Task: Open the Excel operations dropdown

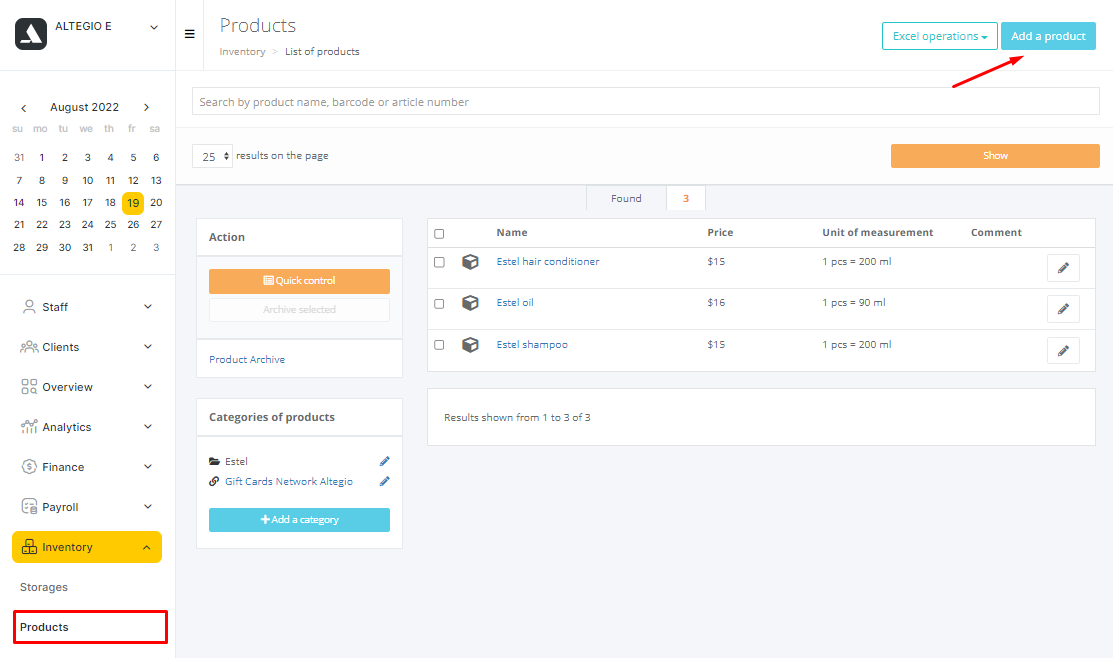Action: (940, 36)
